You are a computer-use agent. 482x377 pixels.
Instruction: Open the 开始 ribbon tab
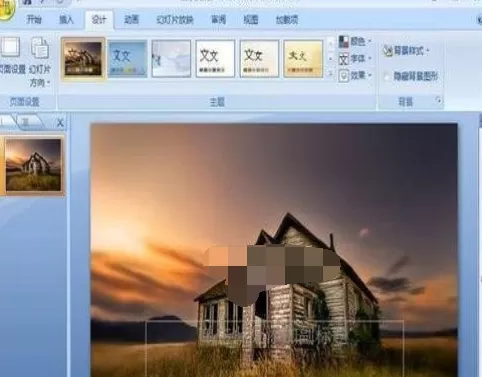tap(34, 20)
